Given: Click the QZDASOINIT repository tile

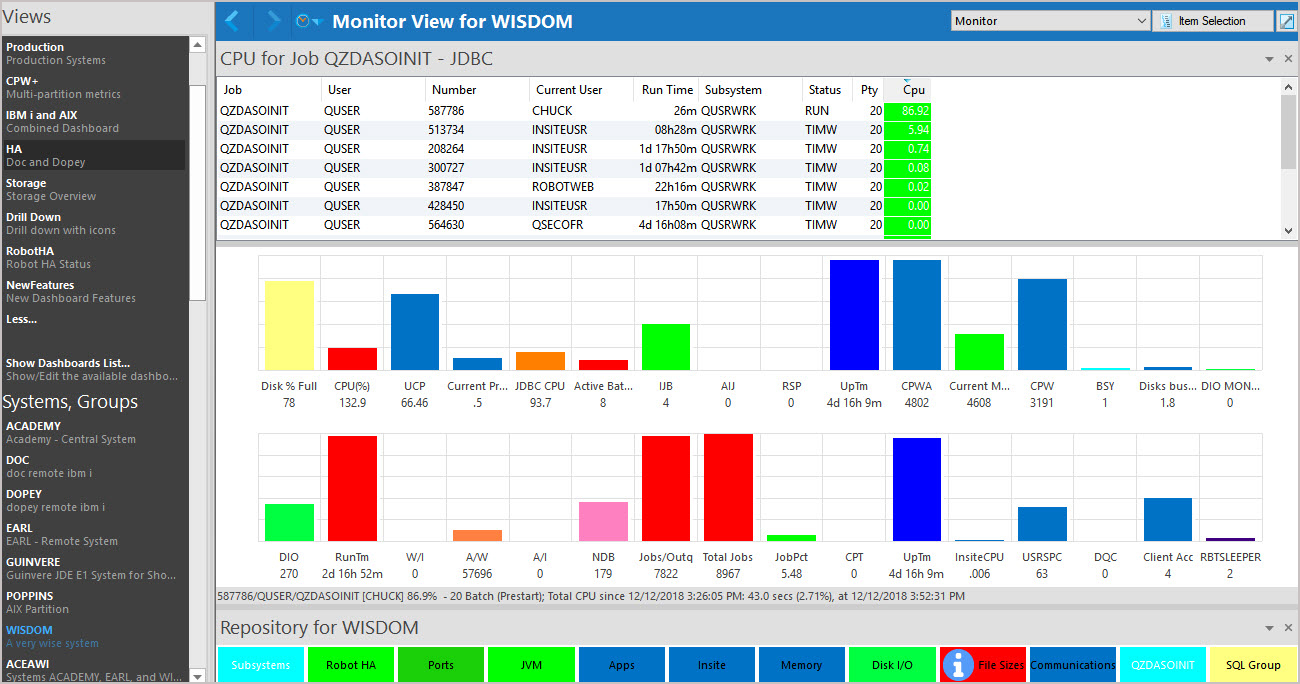Looking at the screenshot, I should (x=1163, y=665).
